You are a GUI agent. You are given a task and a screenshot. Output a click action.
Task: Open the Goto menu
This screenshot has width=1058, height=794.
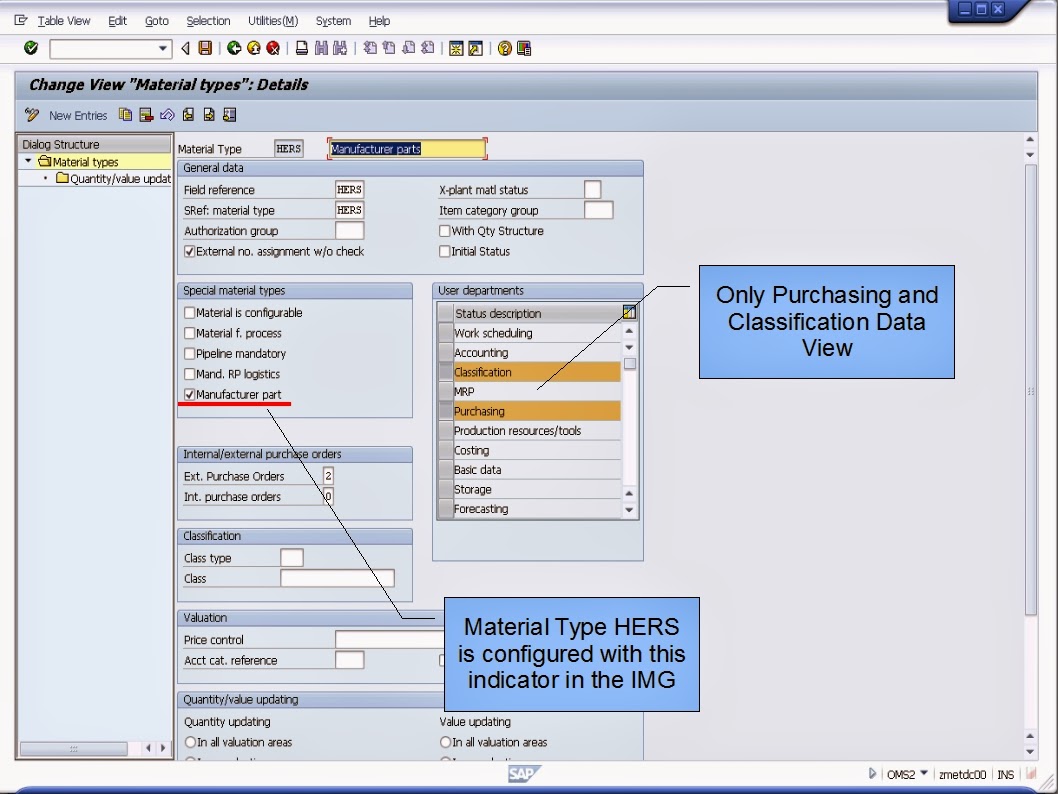click(157, 21)
